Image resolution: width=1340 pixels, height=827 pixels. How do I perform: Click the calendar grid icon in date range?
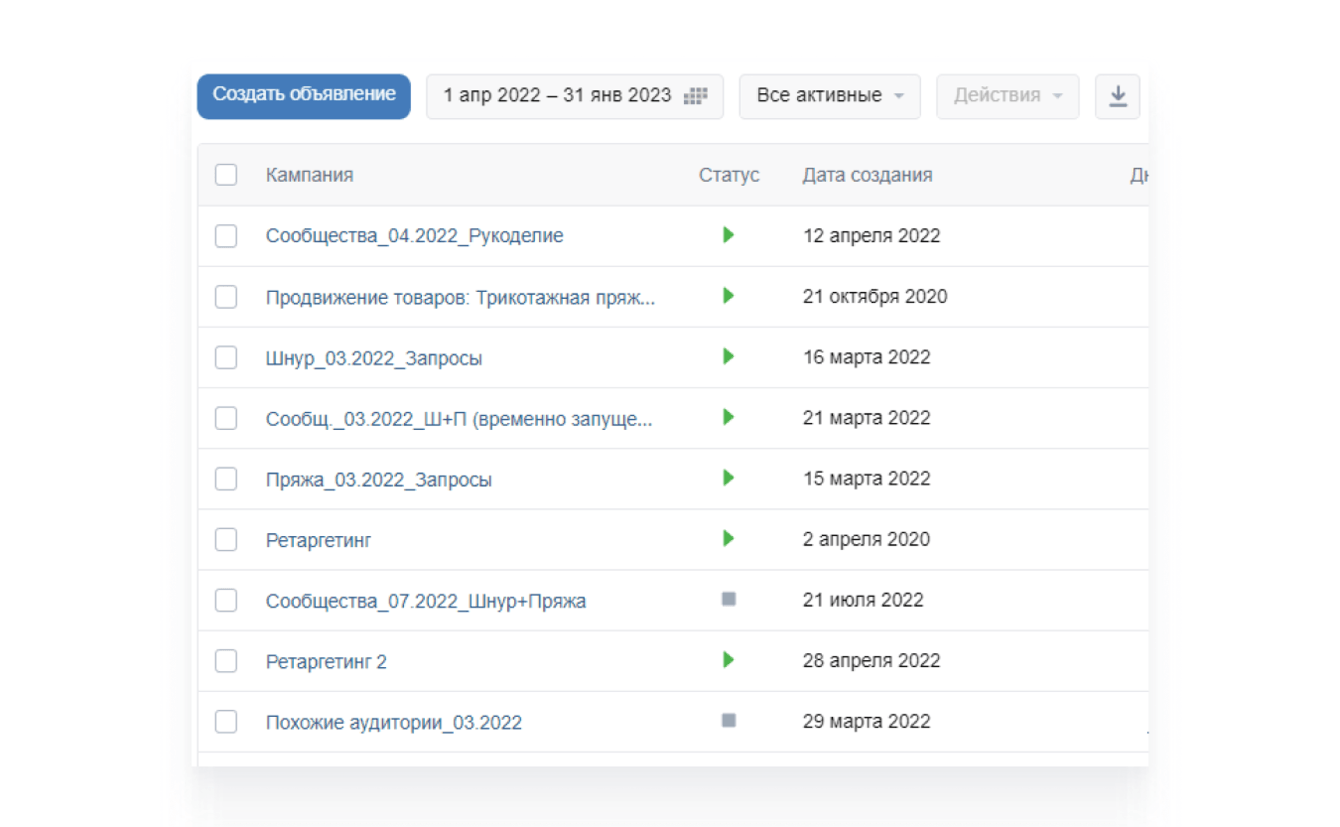click(695, 96)
